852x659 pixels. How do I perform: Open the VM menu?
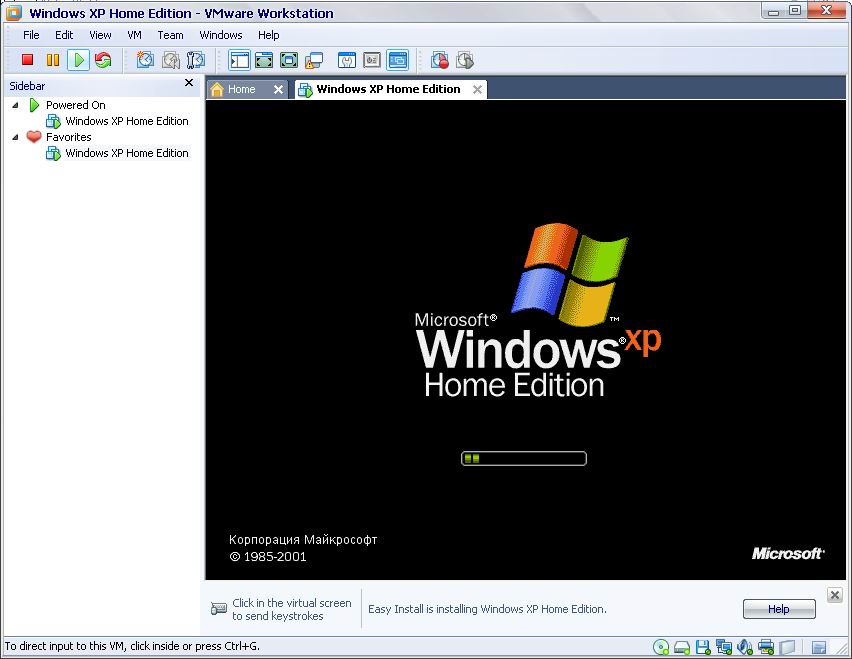[x=134, y=35]
